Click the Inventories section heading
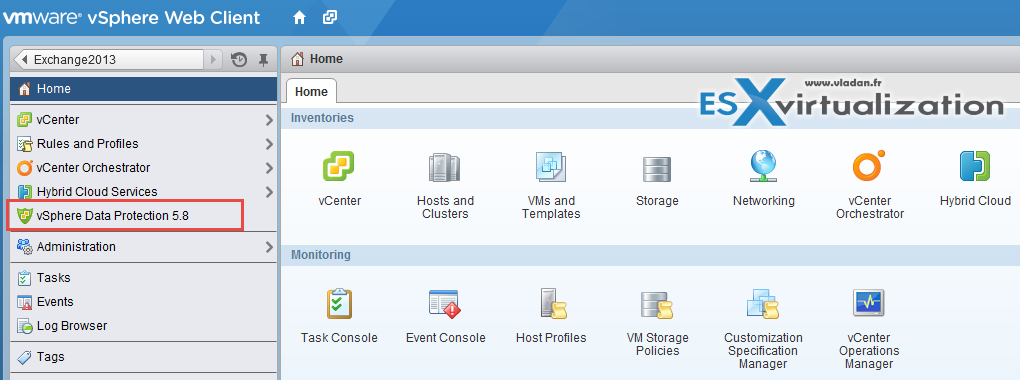 [323, 118]
